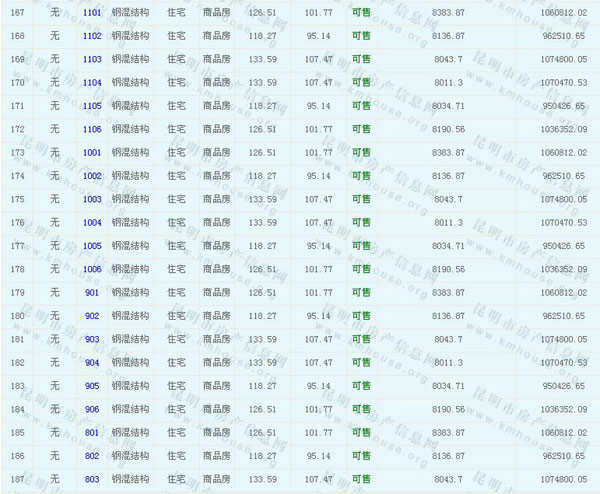Click 可售 status in row 167
This screenshot has height=494, width=600.
361,12
